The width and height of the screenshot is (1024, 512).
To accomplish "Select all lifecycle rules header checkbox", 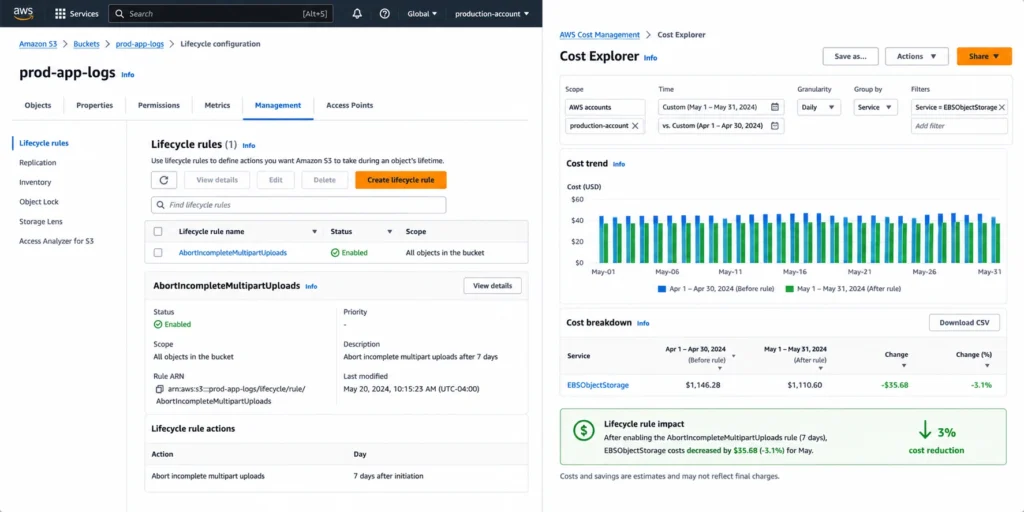I will tap(157, 231).
